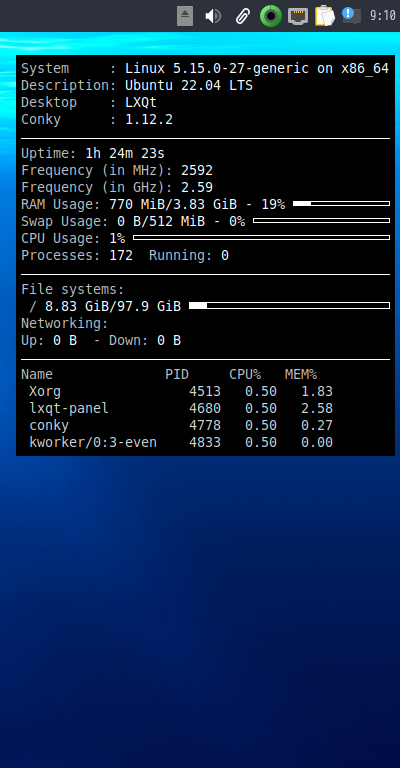Click the "lxqt-panel" process name
This screenshot has width=400, height=768.
click(x=69, y=408)
